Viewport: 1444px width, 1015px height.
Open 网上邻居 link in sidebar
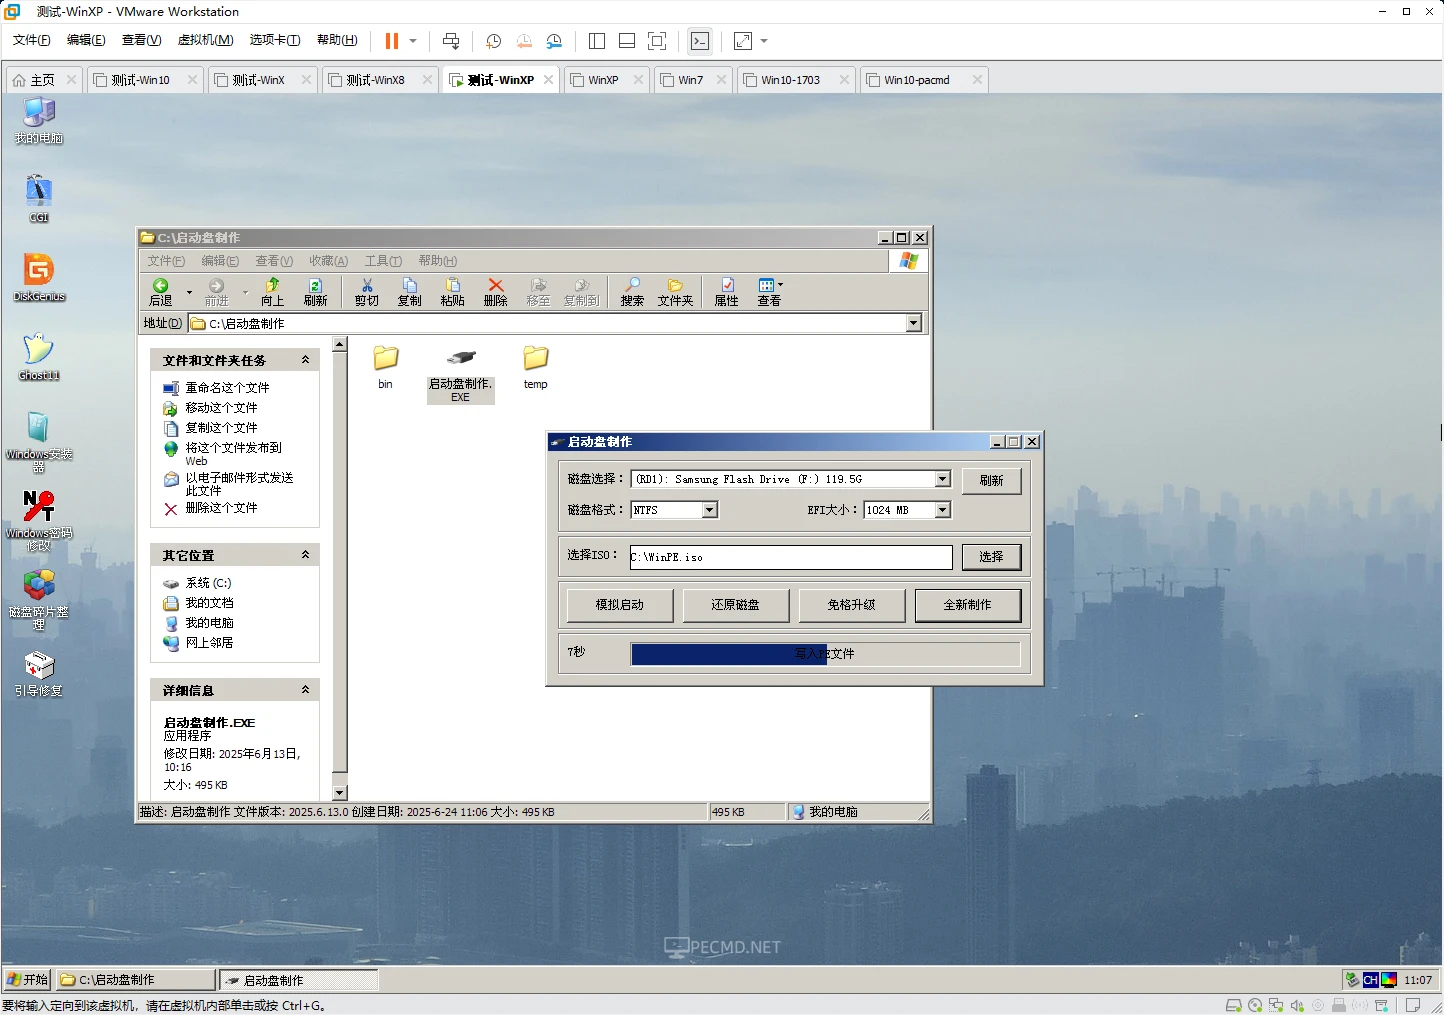click(209, 643)
